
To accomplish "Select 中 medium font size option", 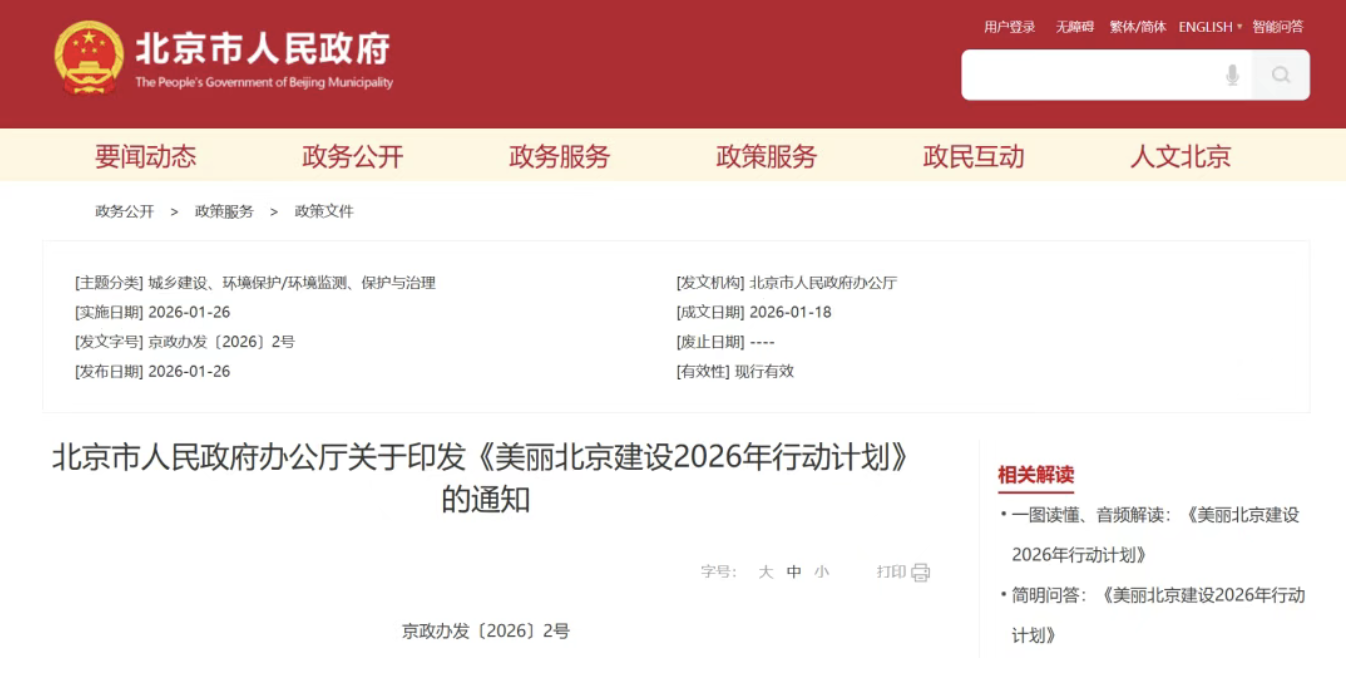I will [x=795, y=571].
